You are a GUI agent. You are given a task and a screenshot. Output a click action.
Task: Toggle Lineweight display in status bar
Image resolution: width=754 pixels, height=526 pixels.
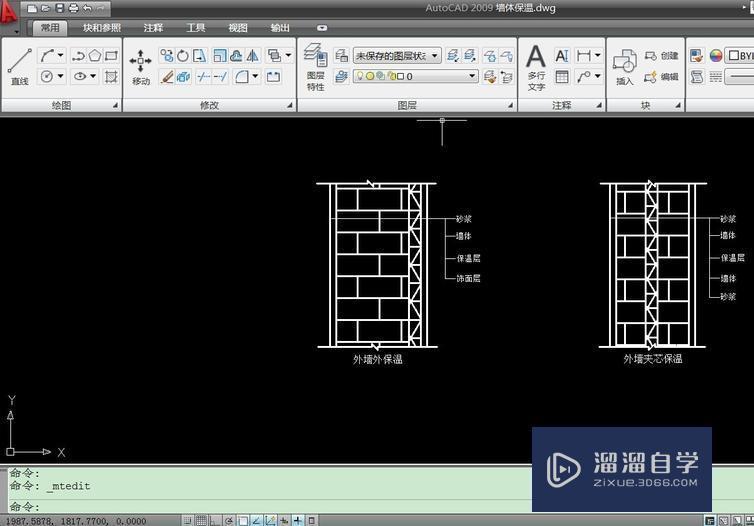point(298,521)
